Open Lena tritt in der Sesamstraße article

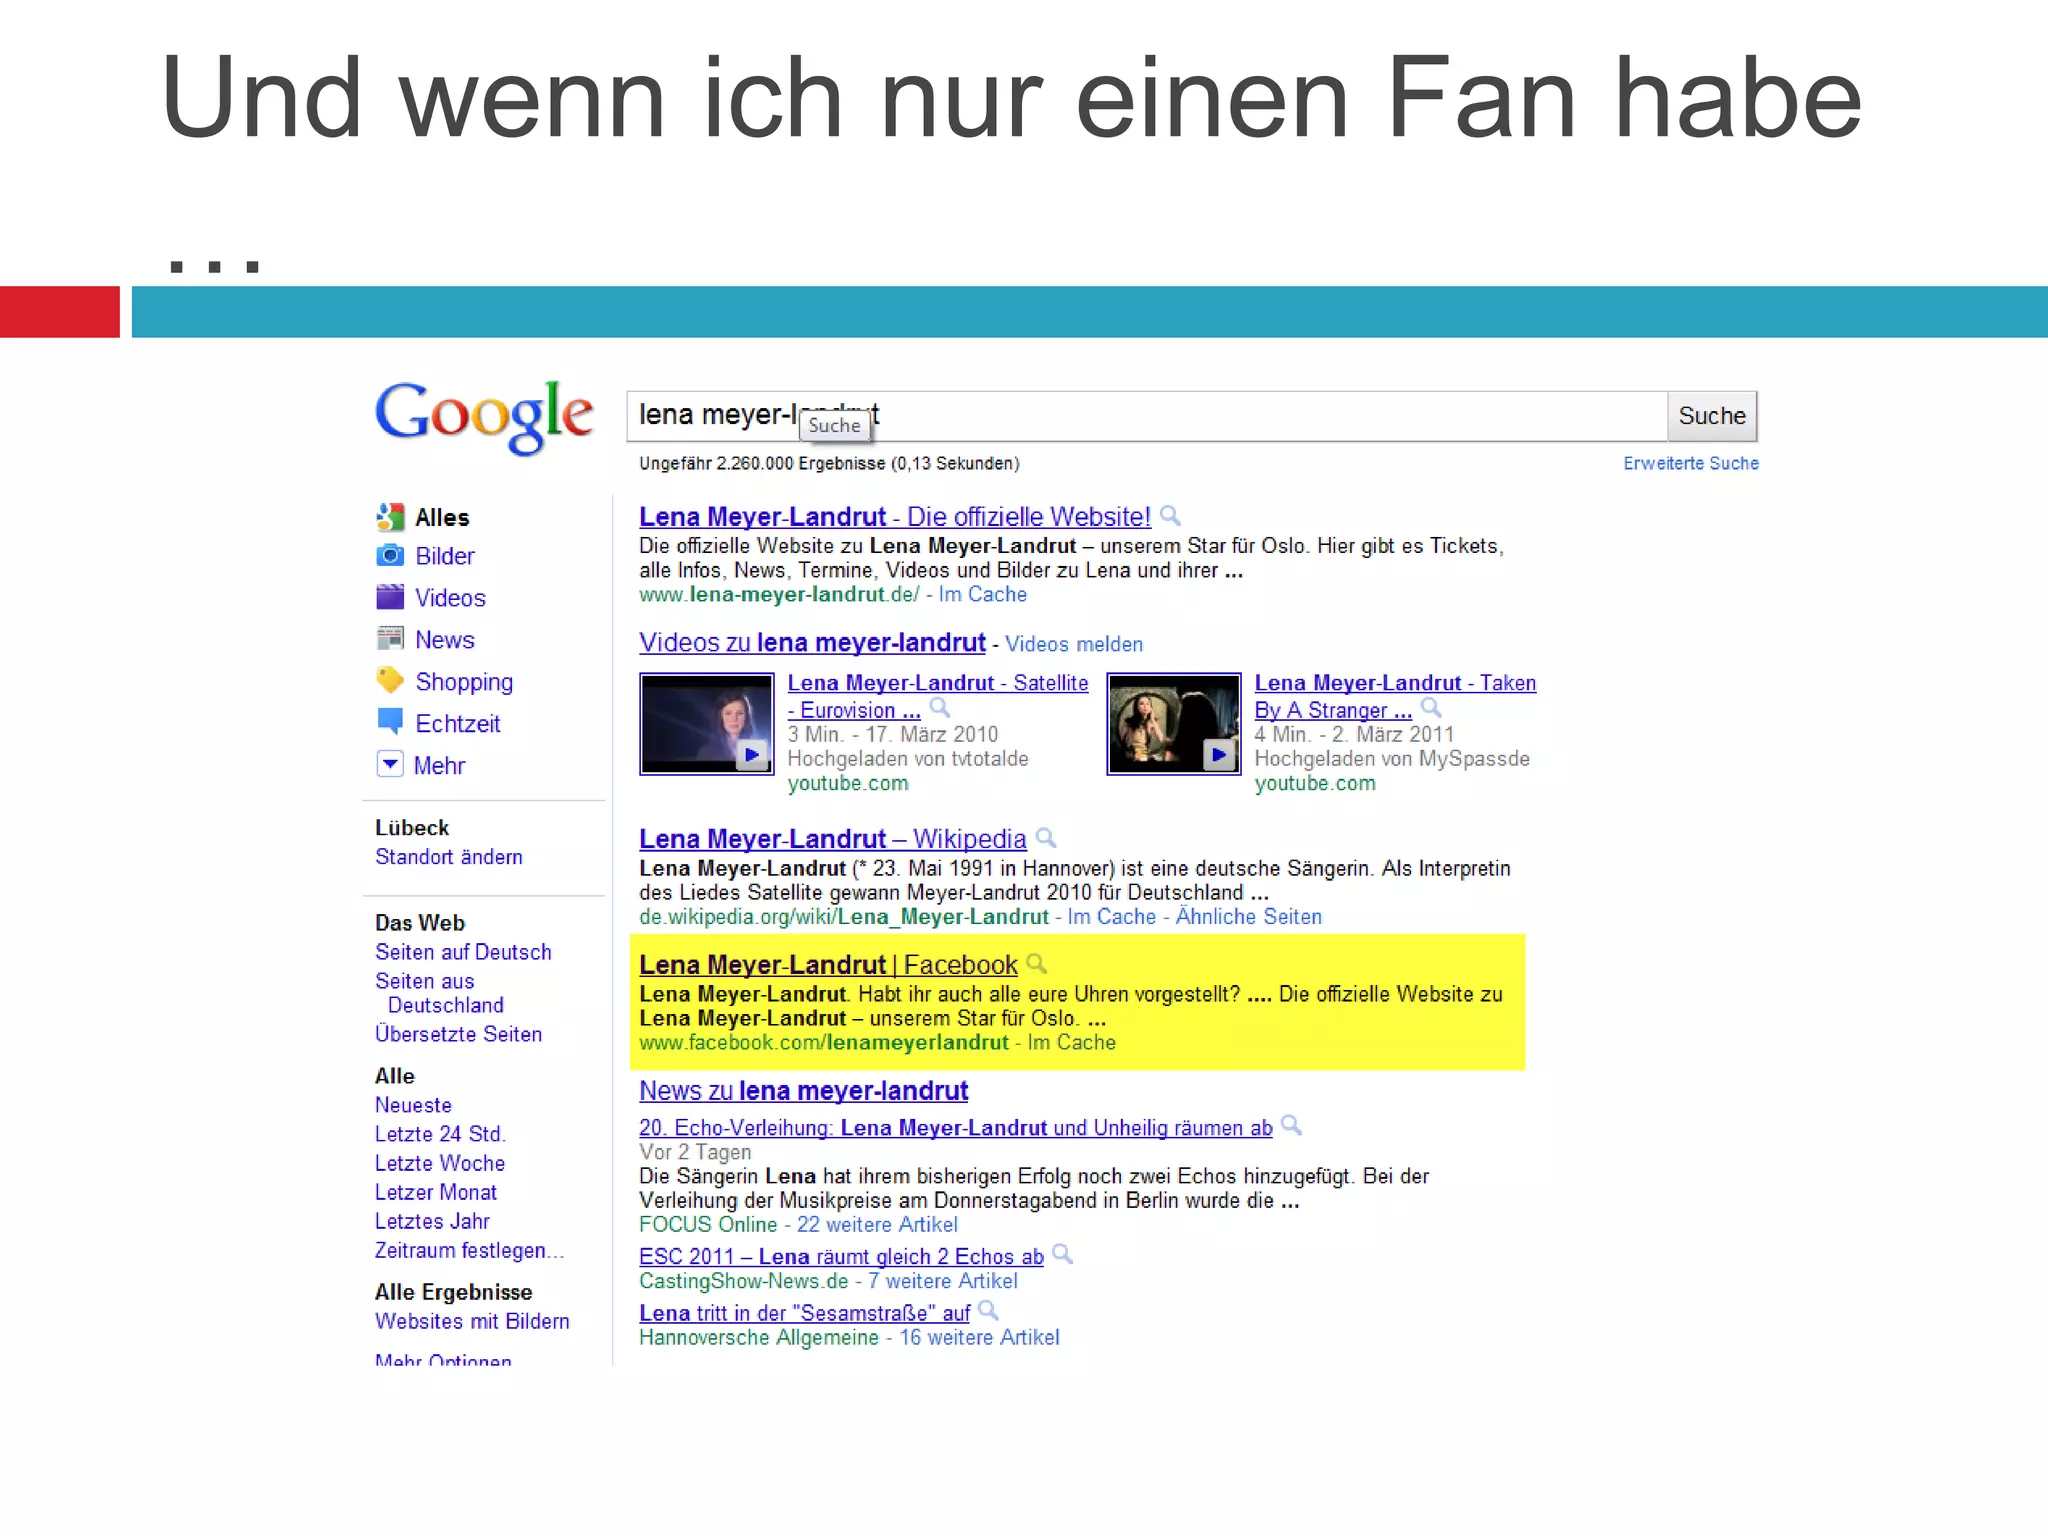(x=804, y=1313)
